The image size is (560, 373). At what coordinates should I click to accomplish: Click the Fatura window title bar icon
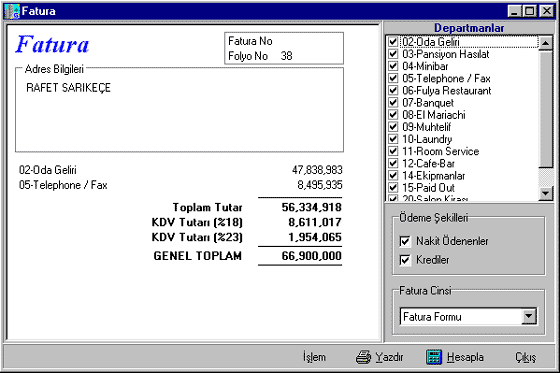tap(12, 11)
